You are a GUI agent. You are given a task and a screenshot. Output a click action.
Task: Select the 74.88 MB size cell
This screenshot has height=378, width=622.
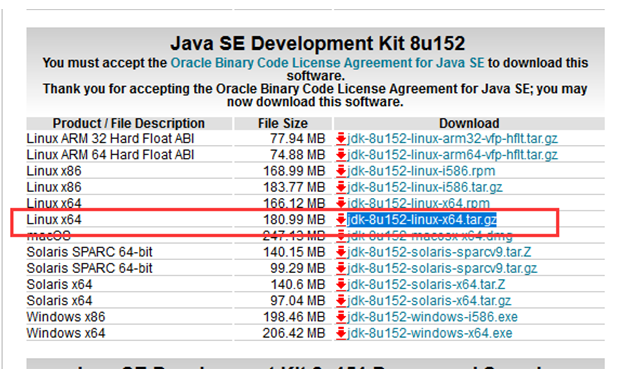coord(298,155)
